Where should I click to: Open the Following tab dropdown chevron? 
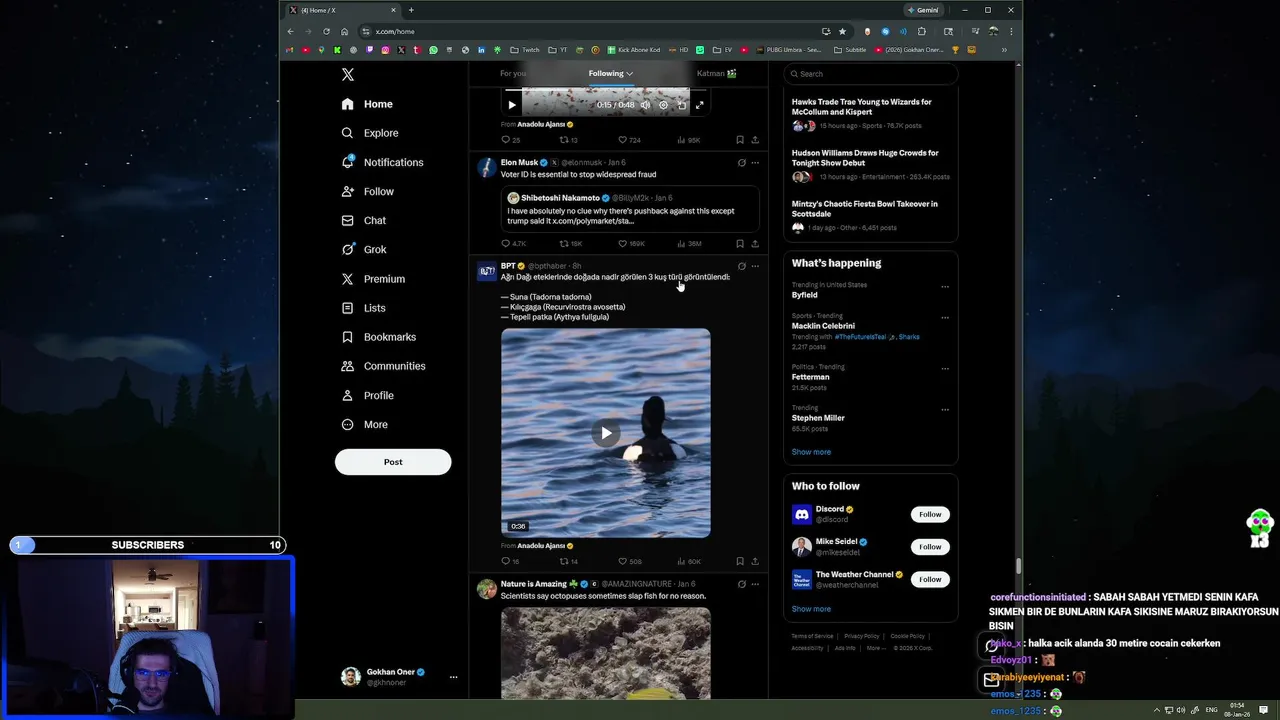[x=629, y=73]
